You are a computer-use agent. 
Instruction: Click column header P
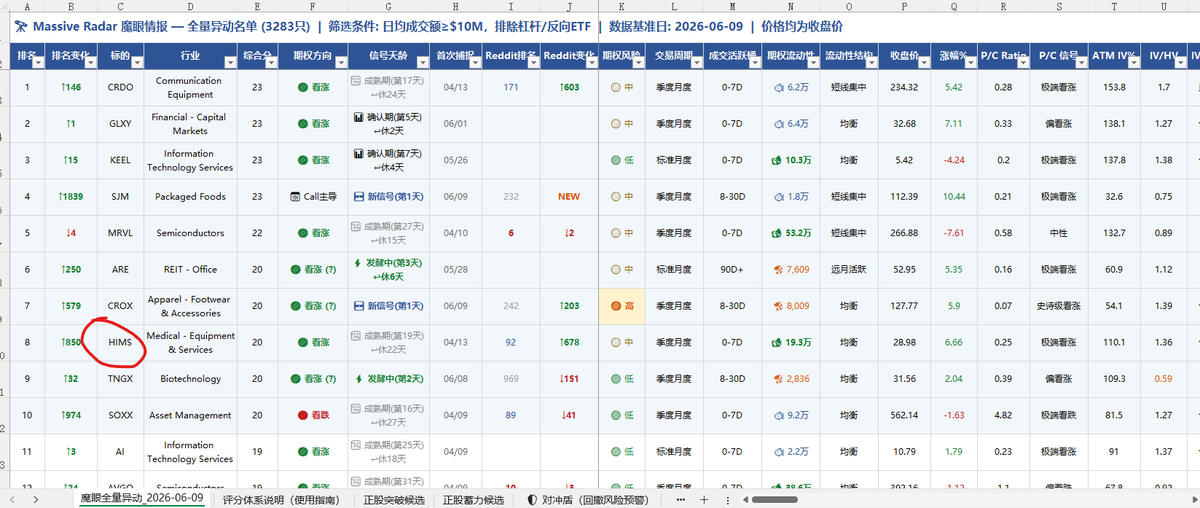(904, 6)
